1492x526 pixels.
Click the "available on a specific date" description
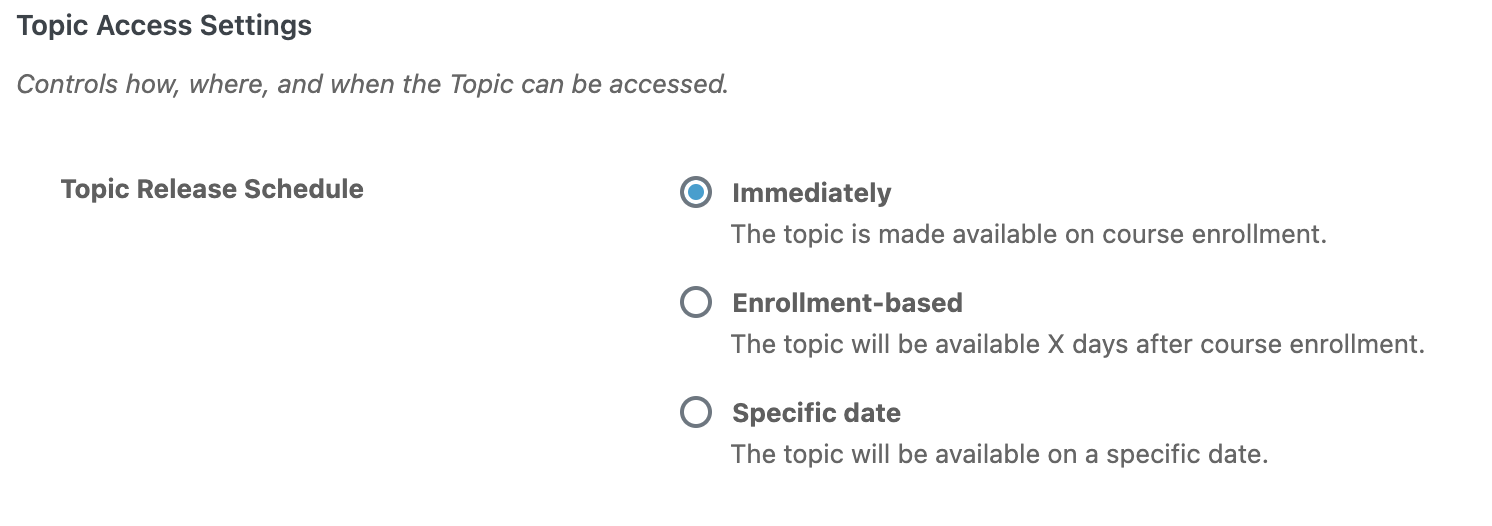pos(999,455)
